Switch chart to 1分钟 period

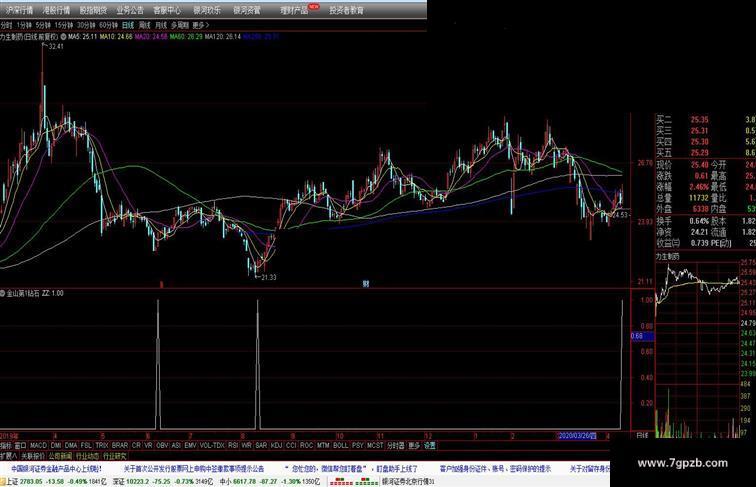[x=24, y=25]
